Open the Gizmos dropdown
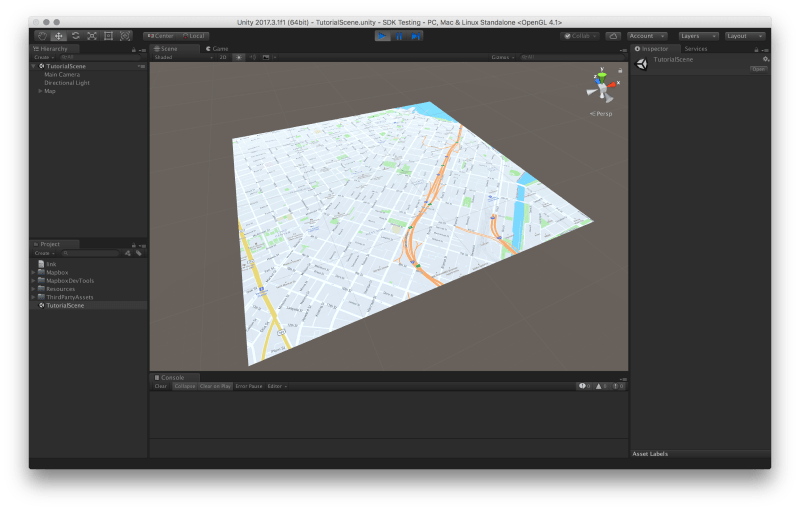The image size is (800, 511). 503,57
